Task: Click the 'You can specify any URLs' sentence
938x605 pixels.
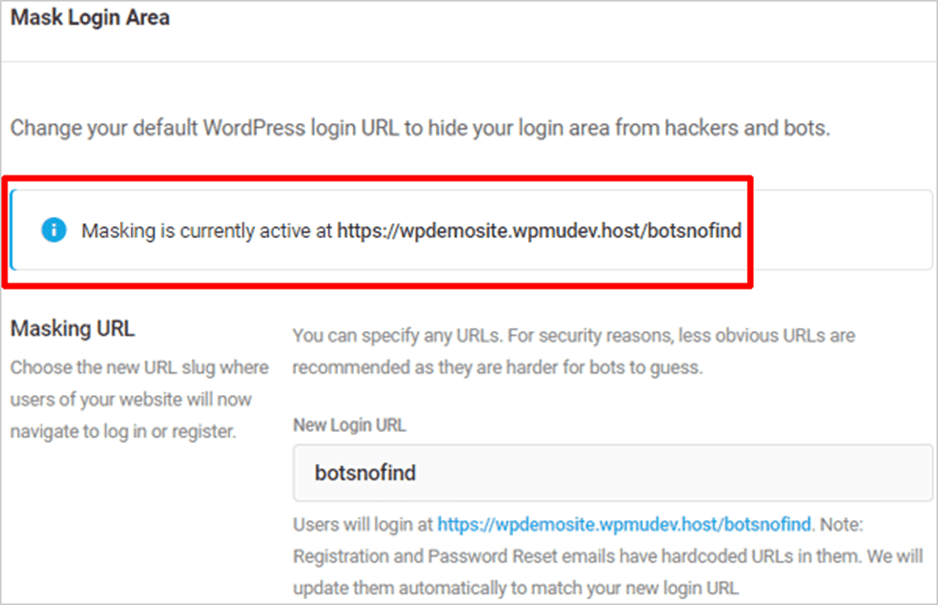Action: 574,335
